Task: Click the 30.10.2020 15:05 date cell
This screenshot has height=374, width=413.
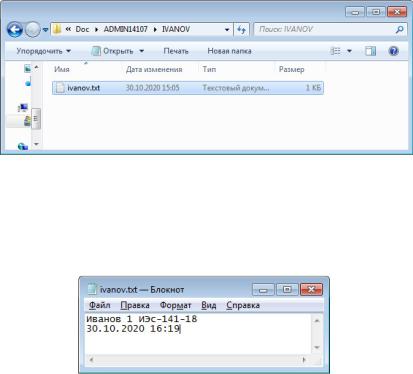Action: point(152,88)
